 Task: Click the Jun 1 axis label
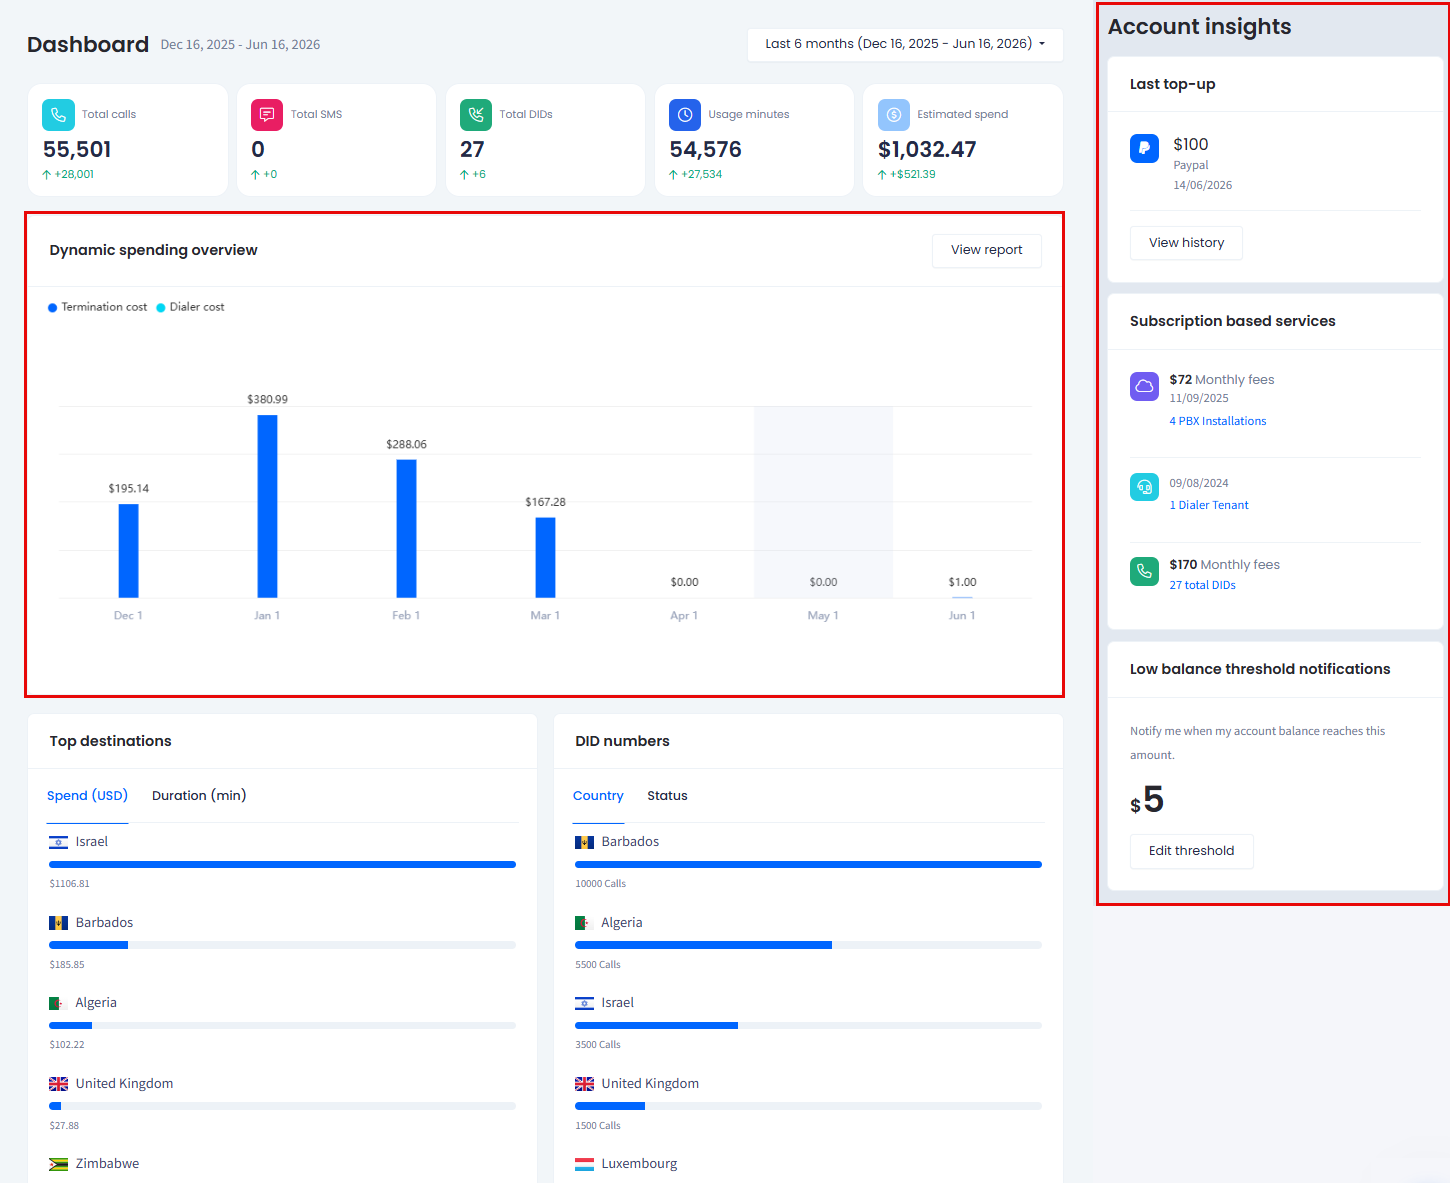[x=962, y=616]
